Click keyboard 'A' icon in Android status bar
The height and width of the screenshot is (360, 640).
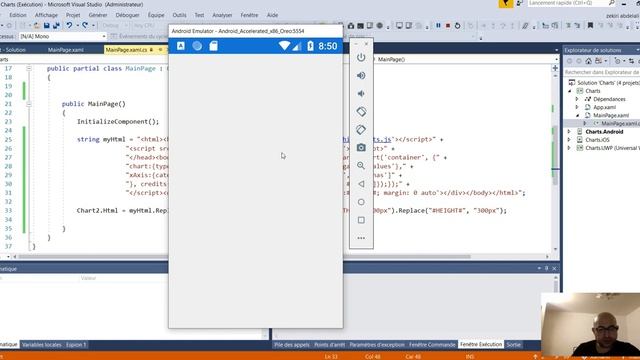click(x=181, y=46)
